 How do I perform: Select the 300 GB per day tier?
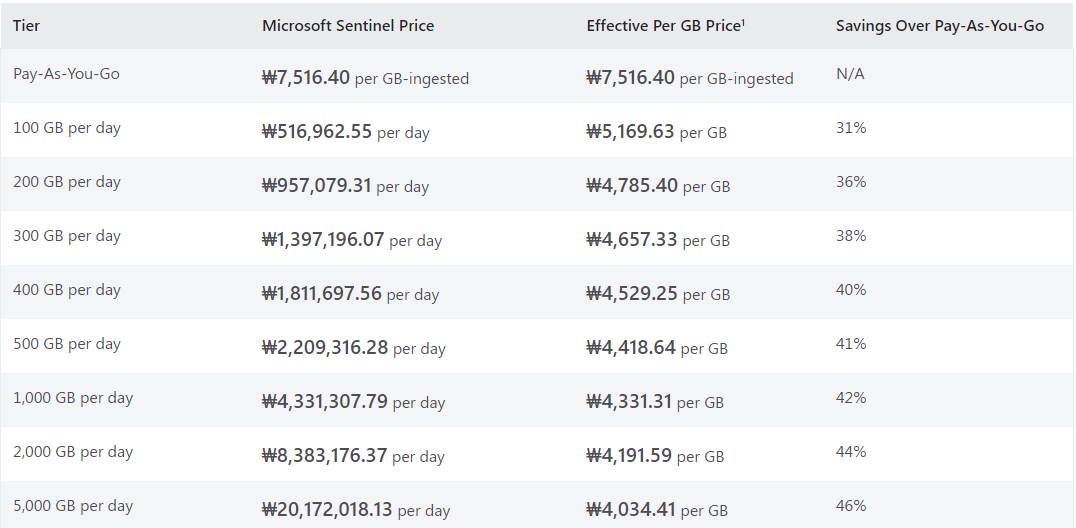click(x=66, y=236)
